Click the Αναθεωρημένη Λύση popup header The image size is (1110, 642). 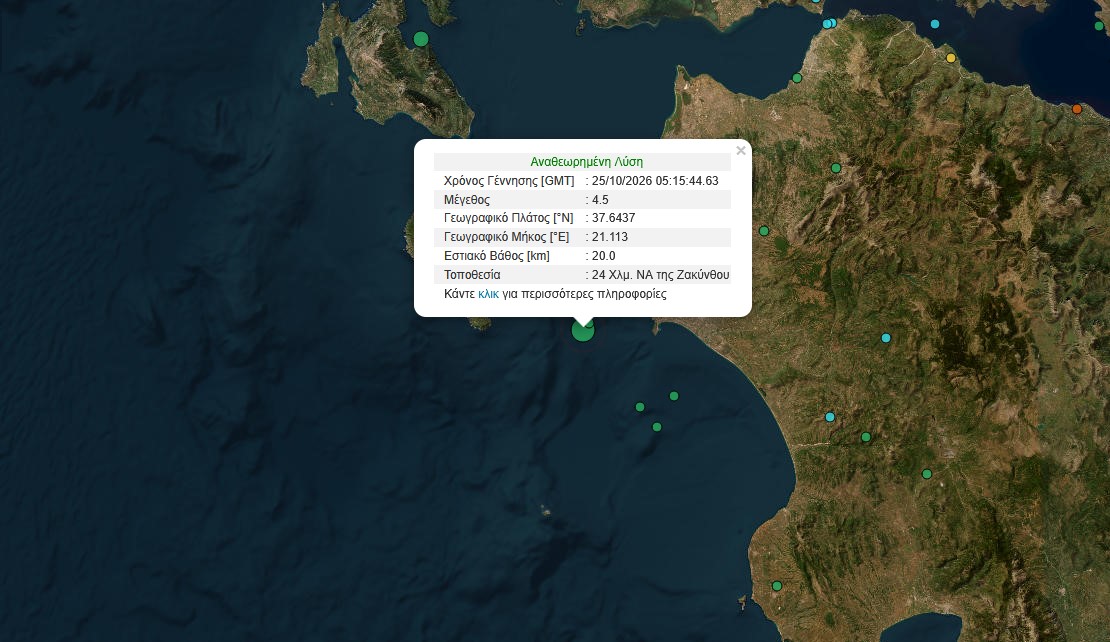coord(586,161)
